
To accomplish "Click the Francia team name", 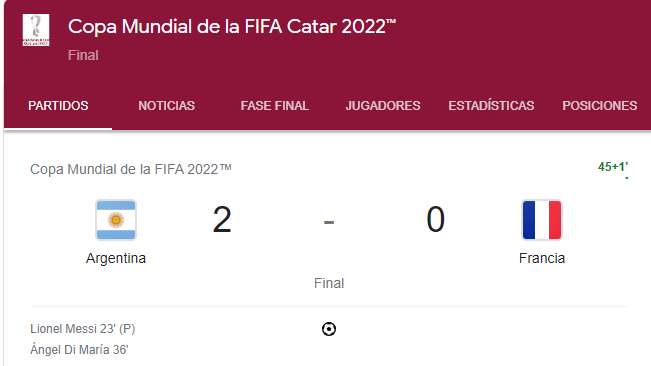I will [x=542, y=258].
